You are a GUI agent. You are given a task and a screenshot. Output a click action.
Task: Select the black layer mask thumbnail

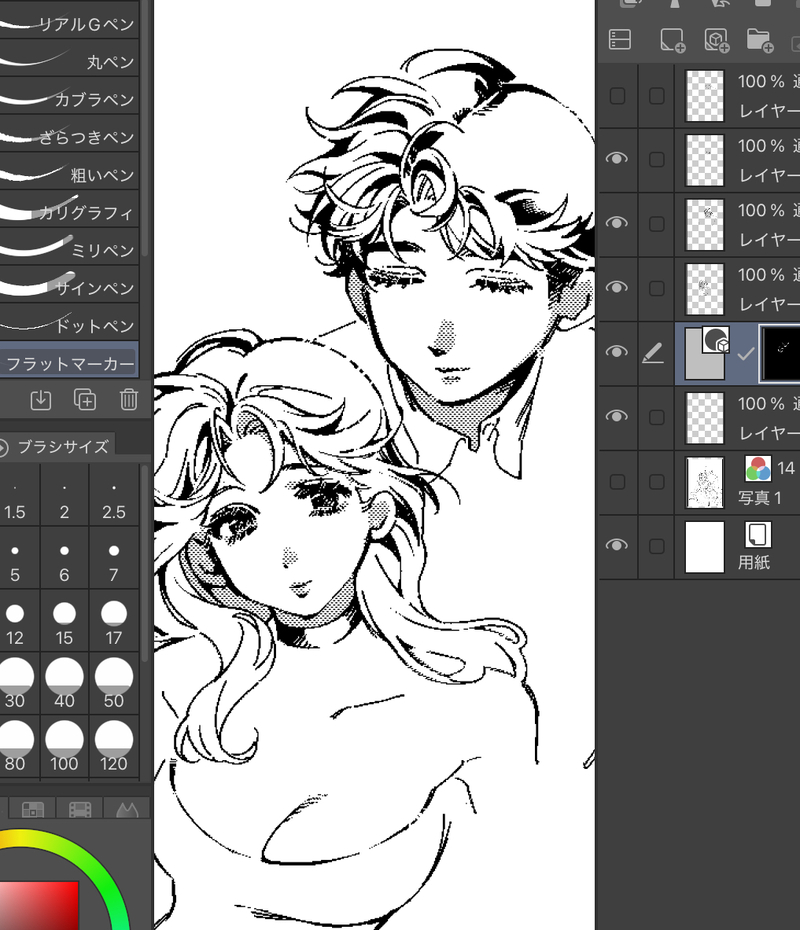pyautogui.click(x=780, y=353)
